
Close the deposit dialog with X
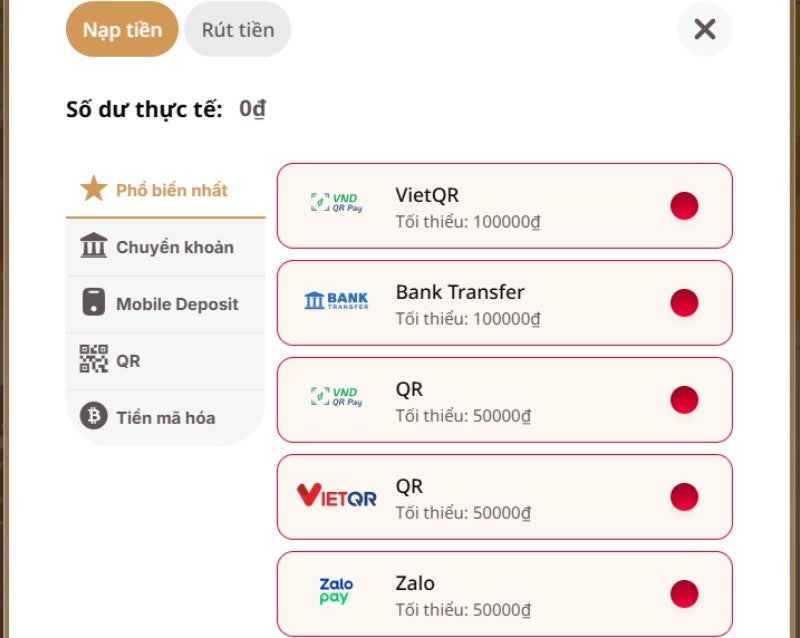point(705,29)
